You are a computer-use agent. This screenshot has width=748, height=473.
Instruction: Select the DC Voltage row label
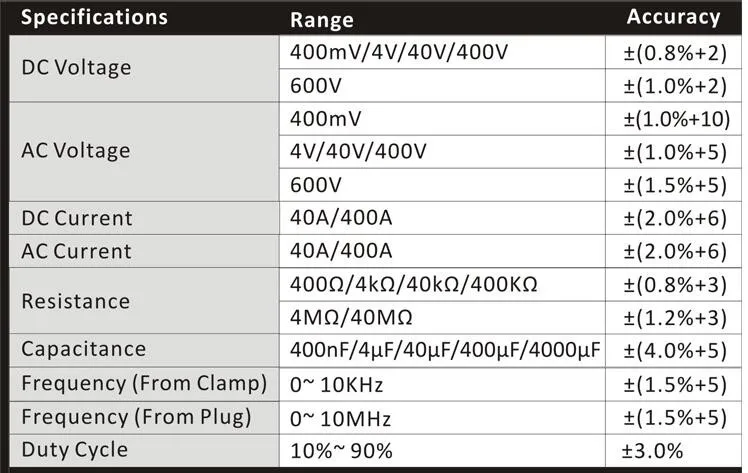click(76, 68)
